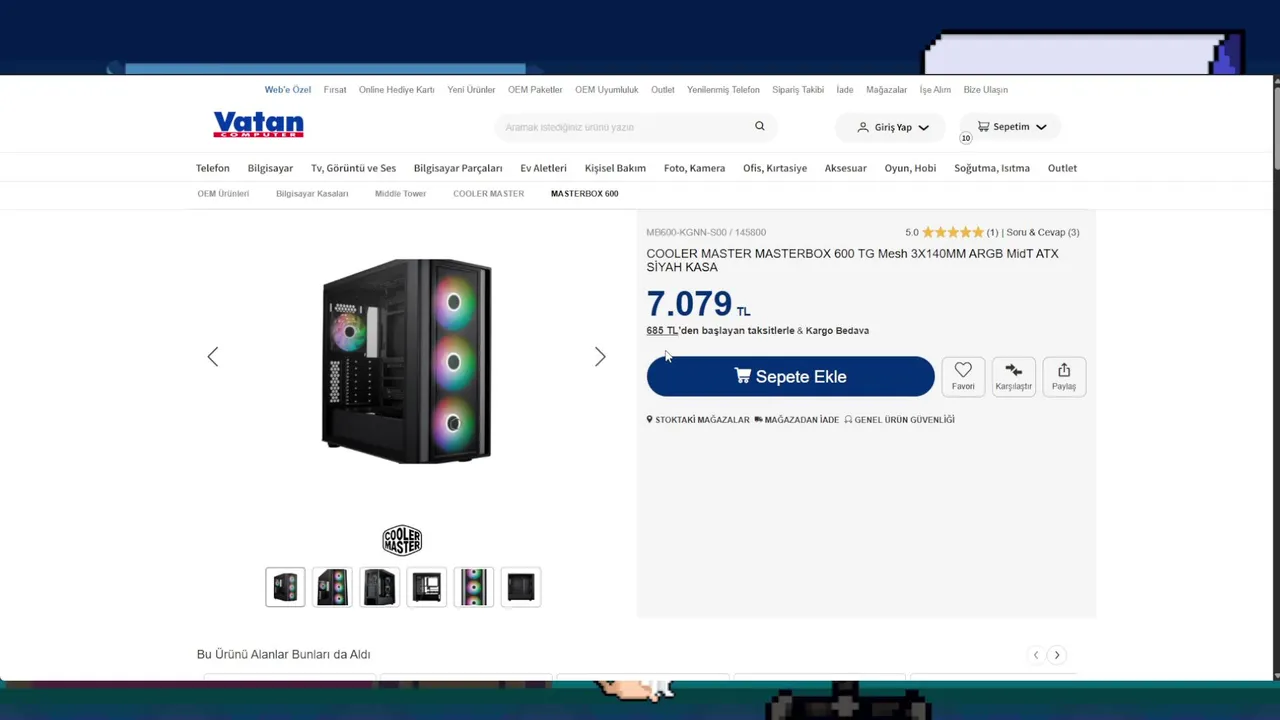Open the Aksesuar menu
Viewport: 1280px width, 720px height.
tap(845, 168)
